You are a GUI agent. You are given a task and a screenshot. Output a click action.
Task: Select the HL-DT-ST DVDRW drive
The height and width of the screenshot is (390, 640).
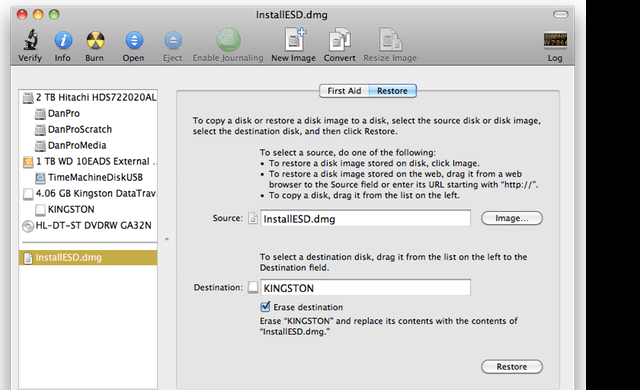[87, 226]
